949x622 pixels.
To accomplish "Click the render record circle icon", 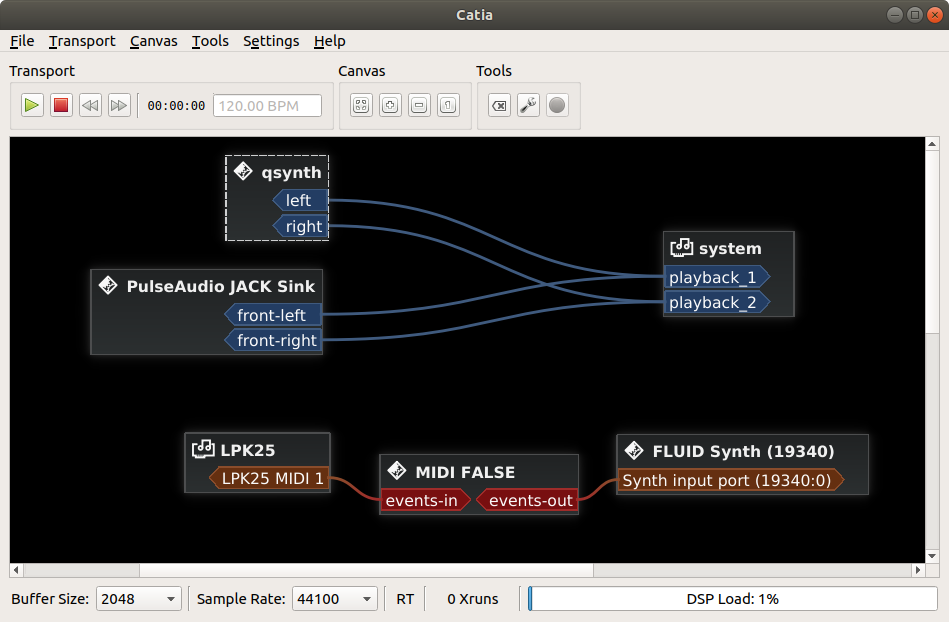I will [x=557, y=105].
